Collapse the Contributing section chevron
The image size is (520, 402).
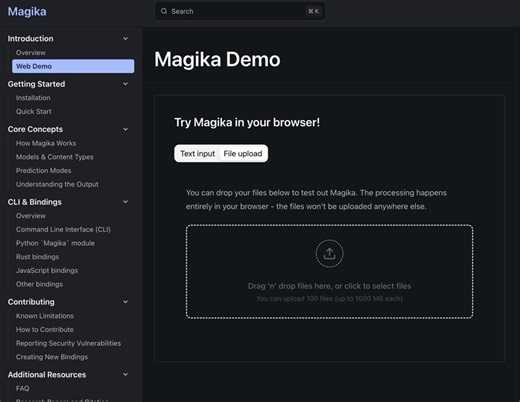[125, 302]
